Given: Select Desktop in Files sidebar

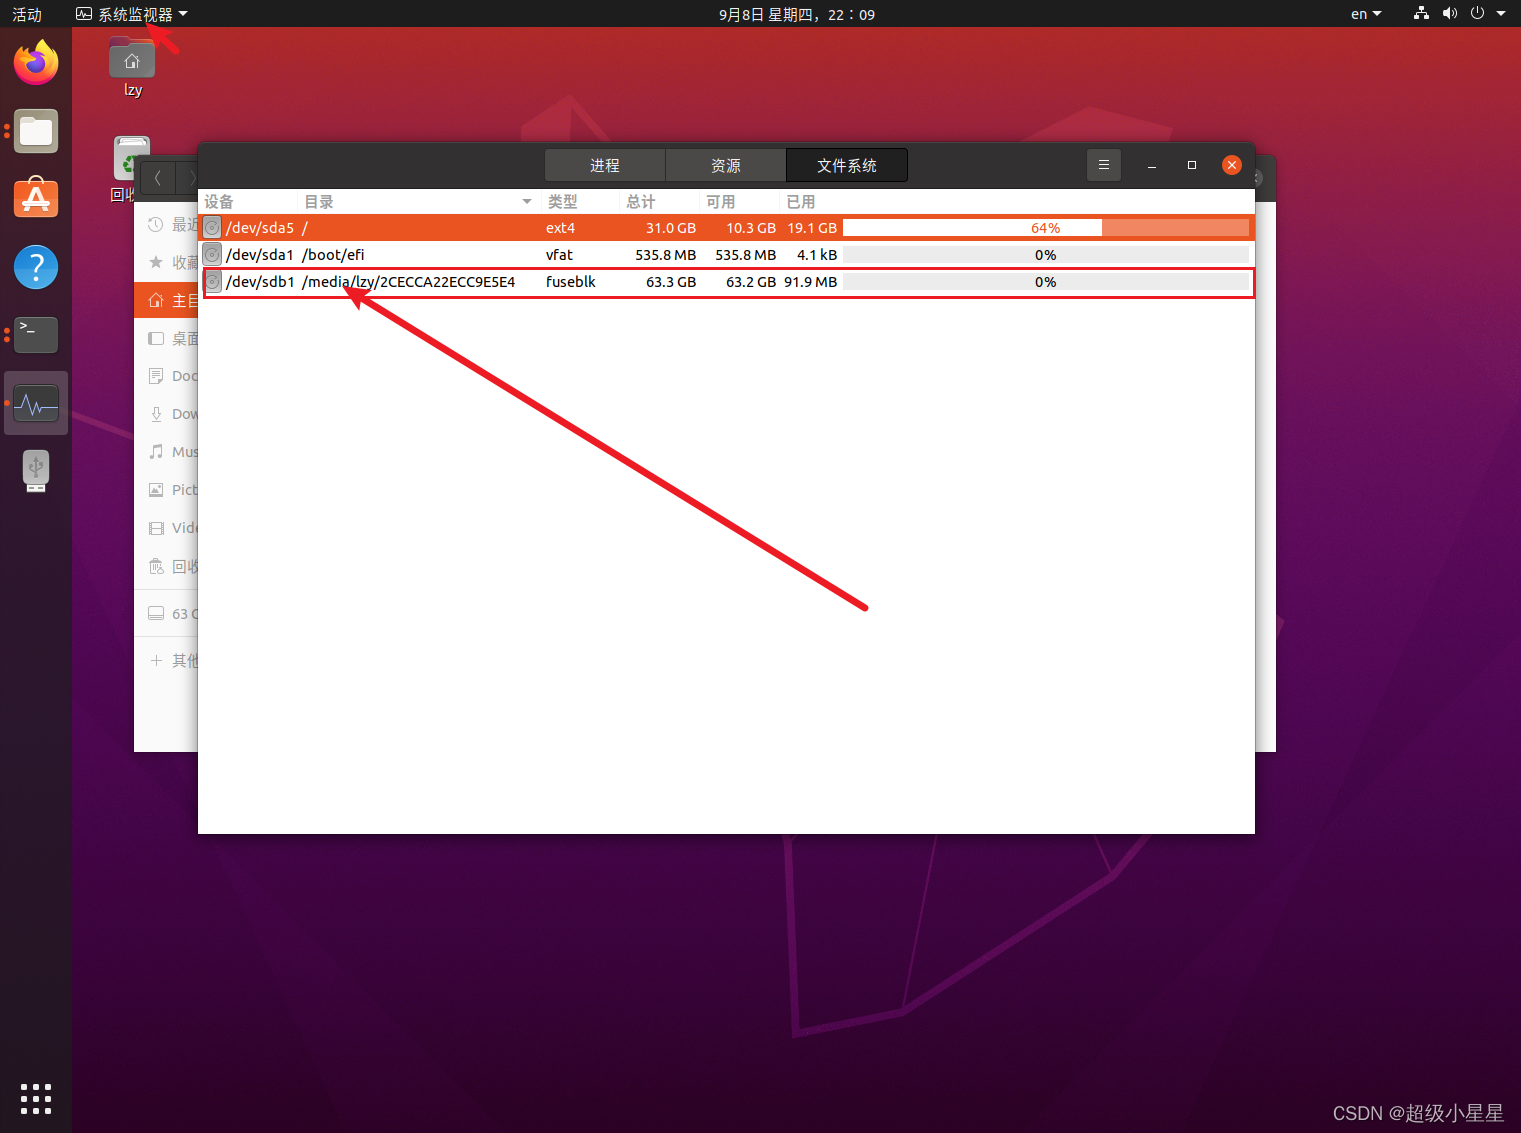Looking at the screenshot, I should pyautogui.click(x=167, y=339).
